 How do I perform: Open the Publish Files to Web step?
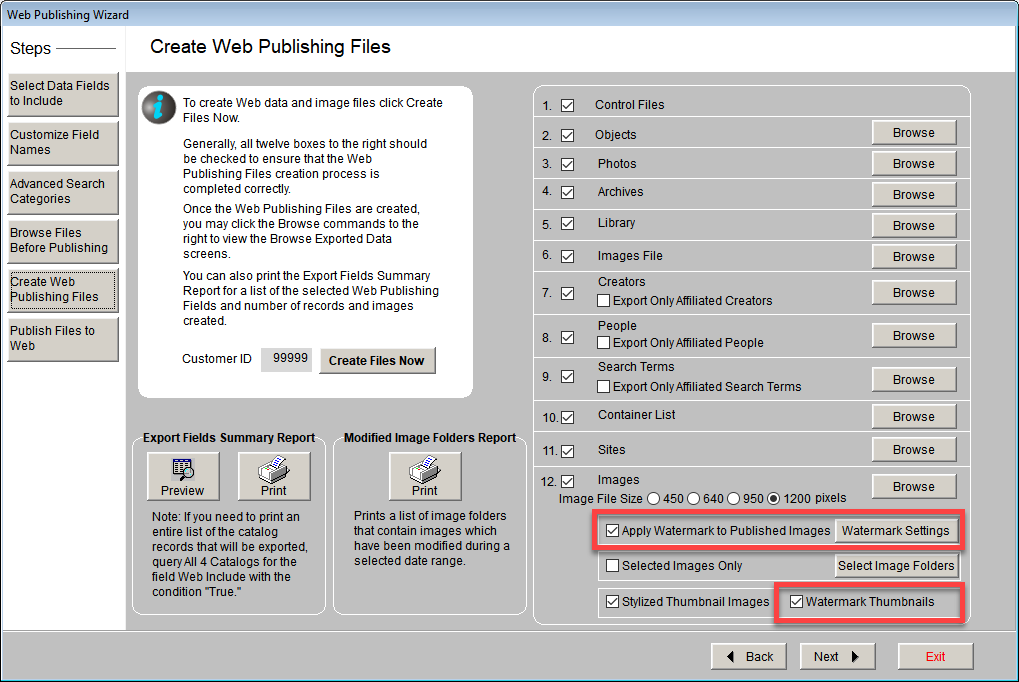[x=62, y=338]
